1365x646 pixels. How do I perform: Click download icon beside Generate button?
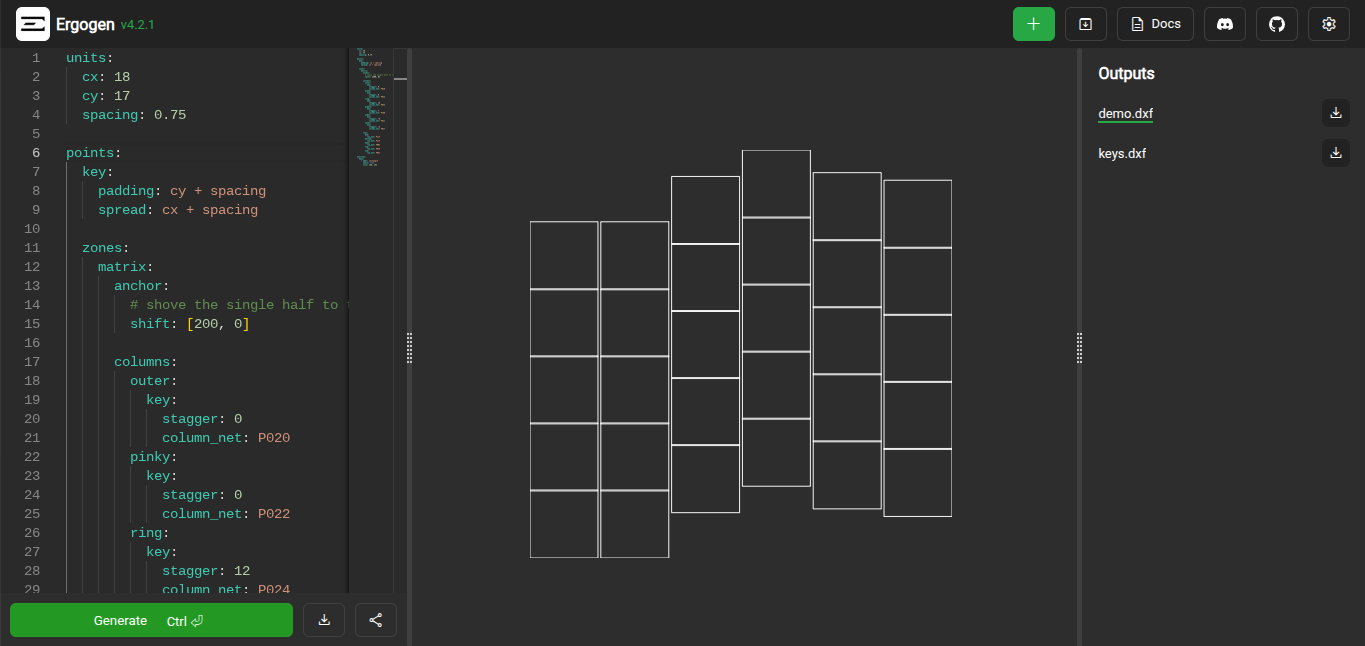(324, 620)
